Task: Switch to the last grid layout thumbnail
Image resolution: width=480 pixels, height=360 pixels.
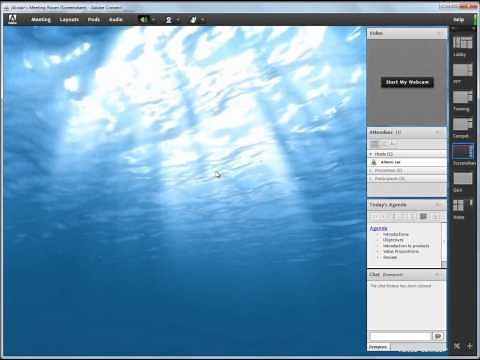Action: [462, 206]
